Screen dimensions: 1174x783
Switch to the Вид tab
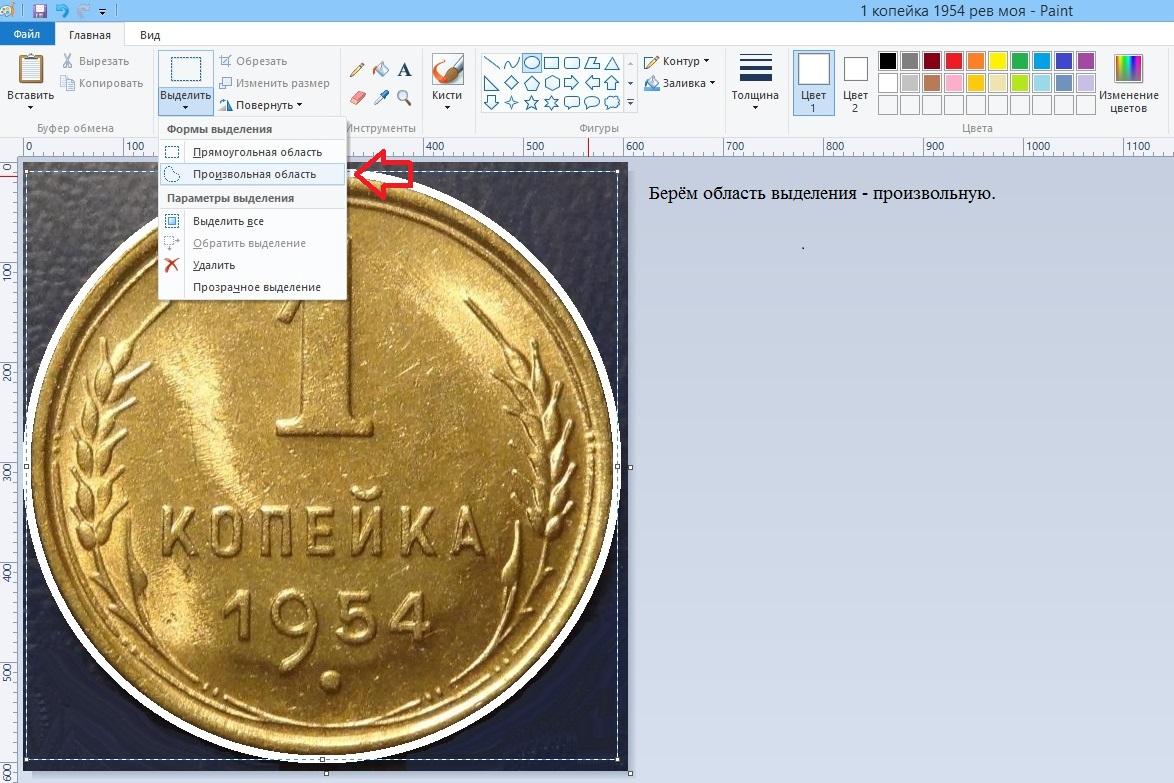click(x=150, y=34)
